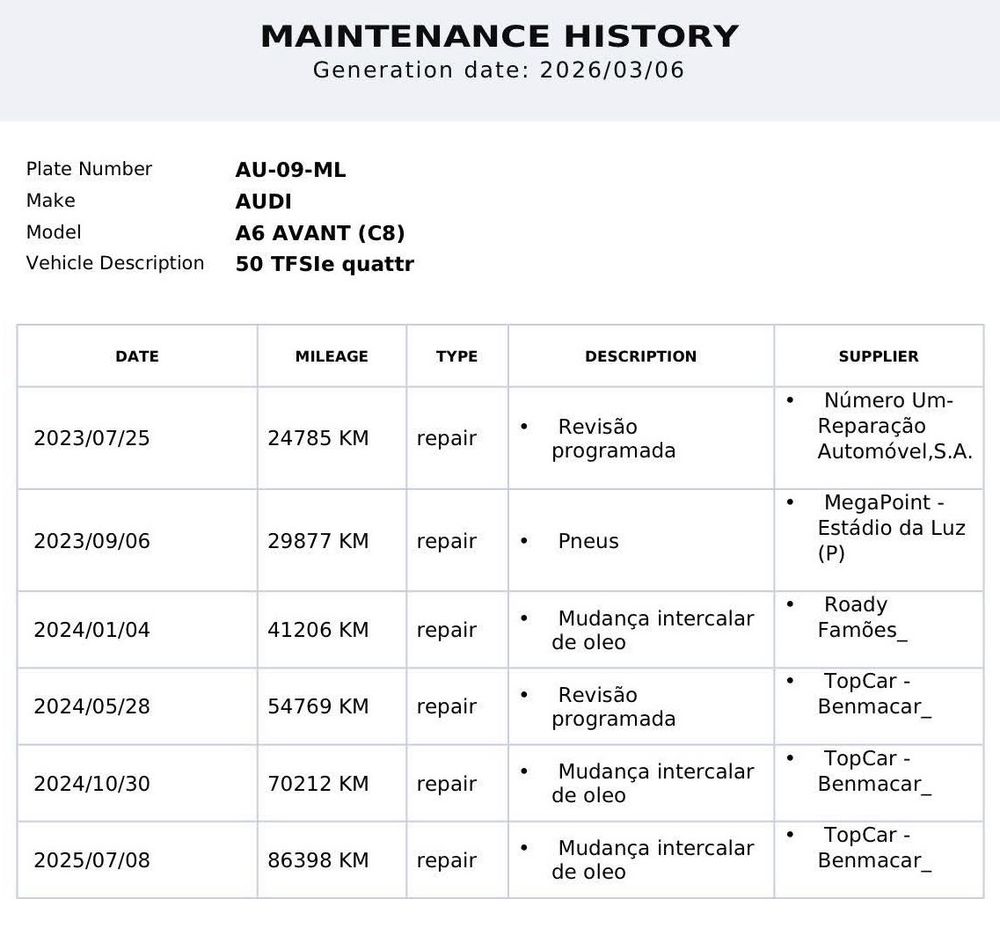Click the Pneus description entry
The width and height of the screenshot is (1000, 929).
pyautogui.click(x=588, y=541)
